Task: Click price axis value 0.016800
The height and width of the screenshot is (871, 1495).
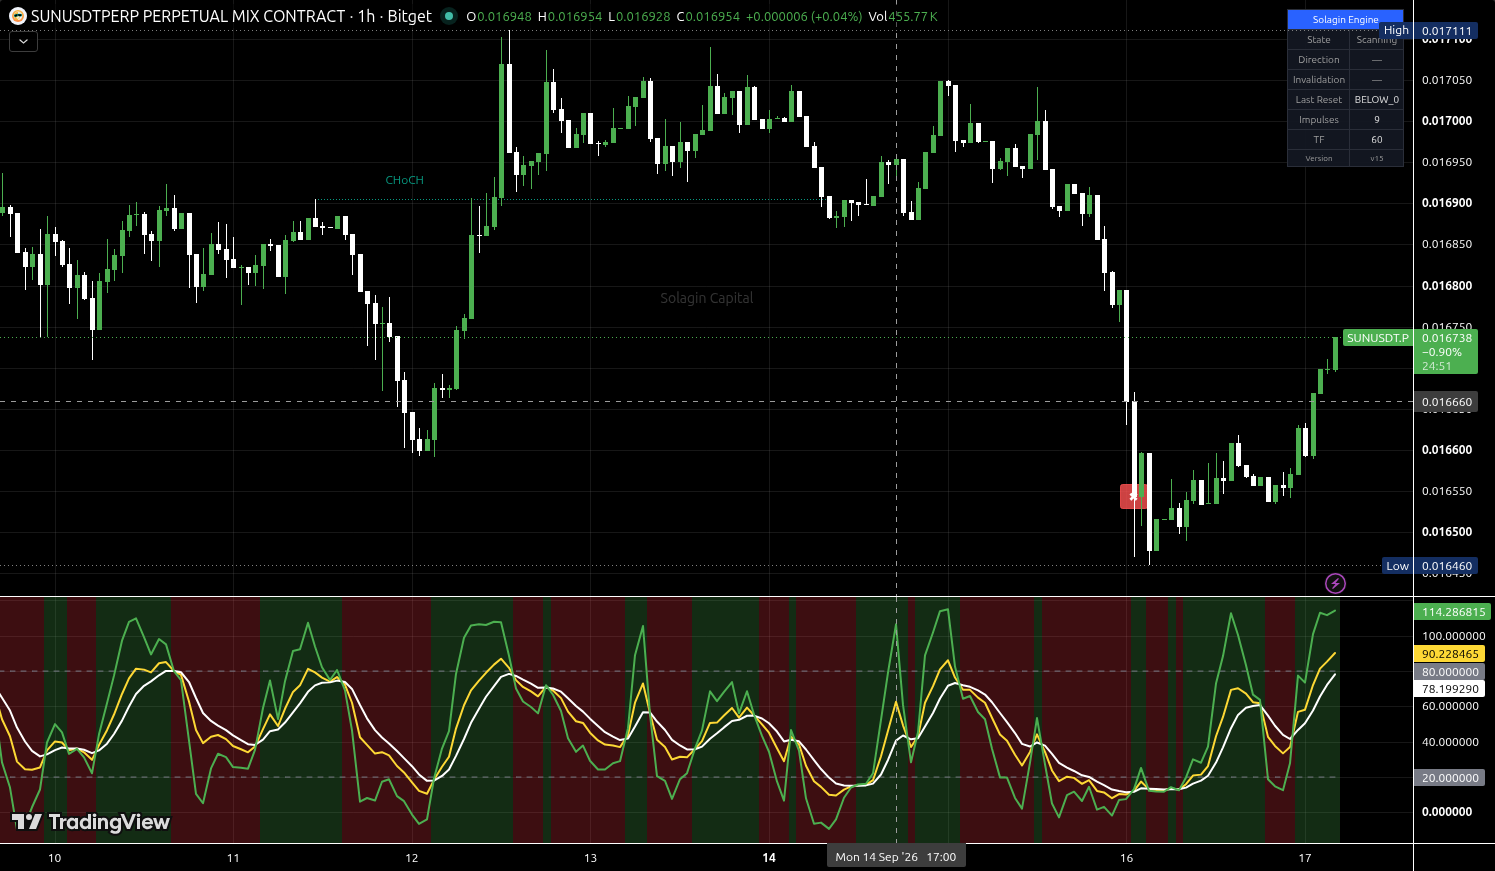Action: pyautogui.click(x=1447, y=286)
